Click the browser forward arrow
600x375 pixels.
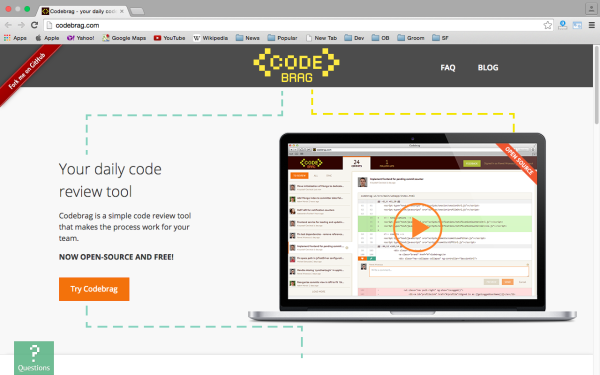(21, 25)
